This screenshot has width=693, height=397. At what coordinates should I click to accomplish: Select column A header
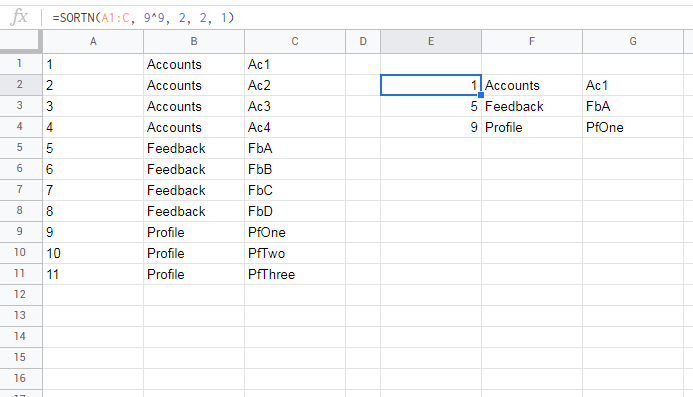(93, 42)
